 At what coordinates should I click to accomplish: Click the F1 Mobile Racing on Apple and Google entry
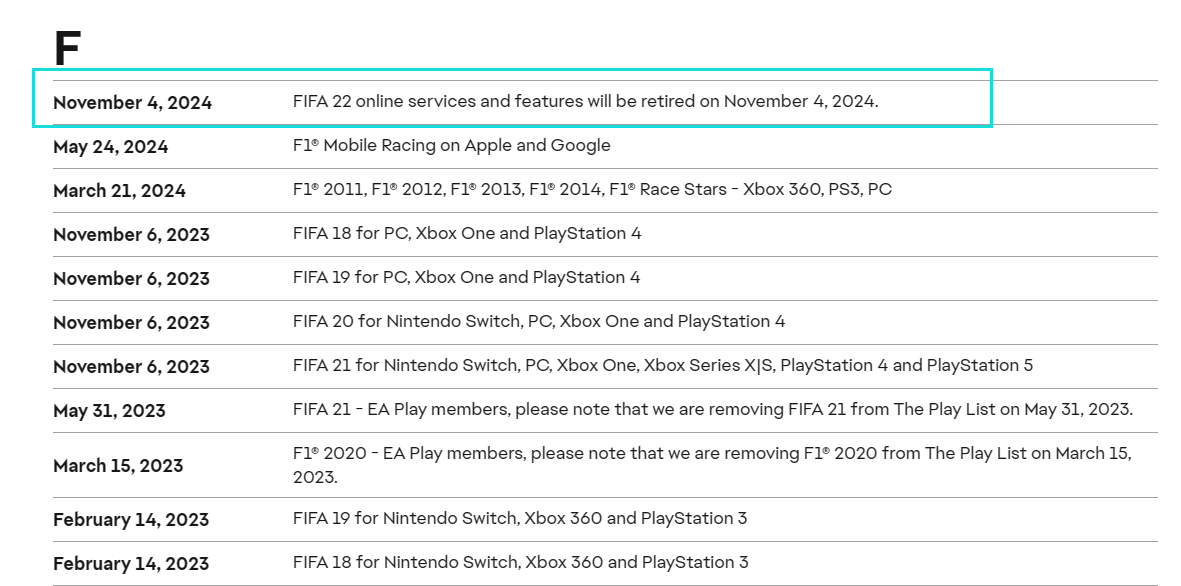(451, 145)
